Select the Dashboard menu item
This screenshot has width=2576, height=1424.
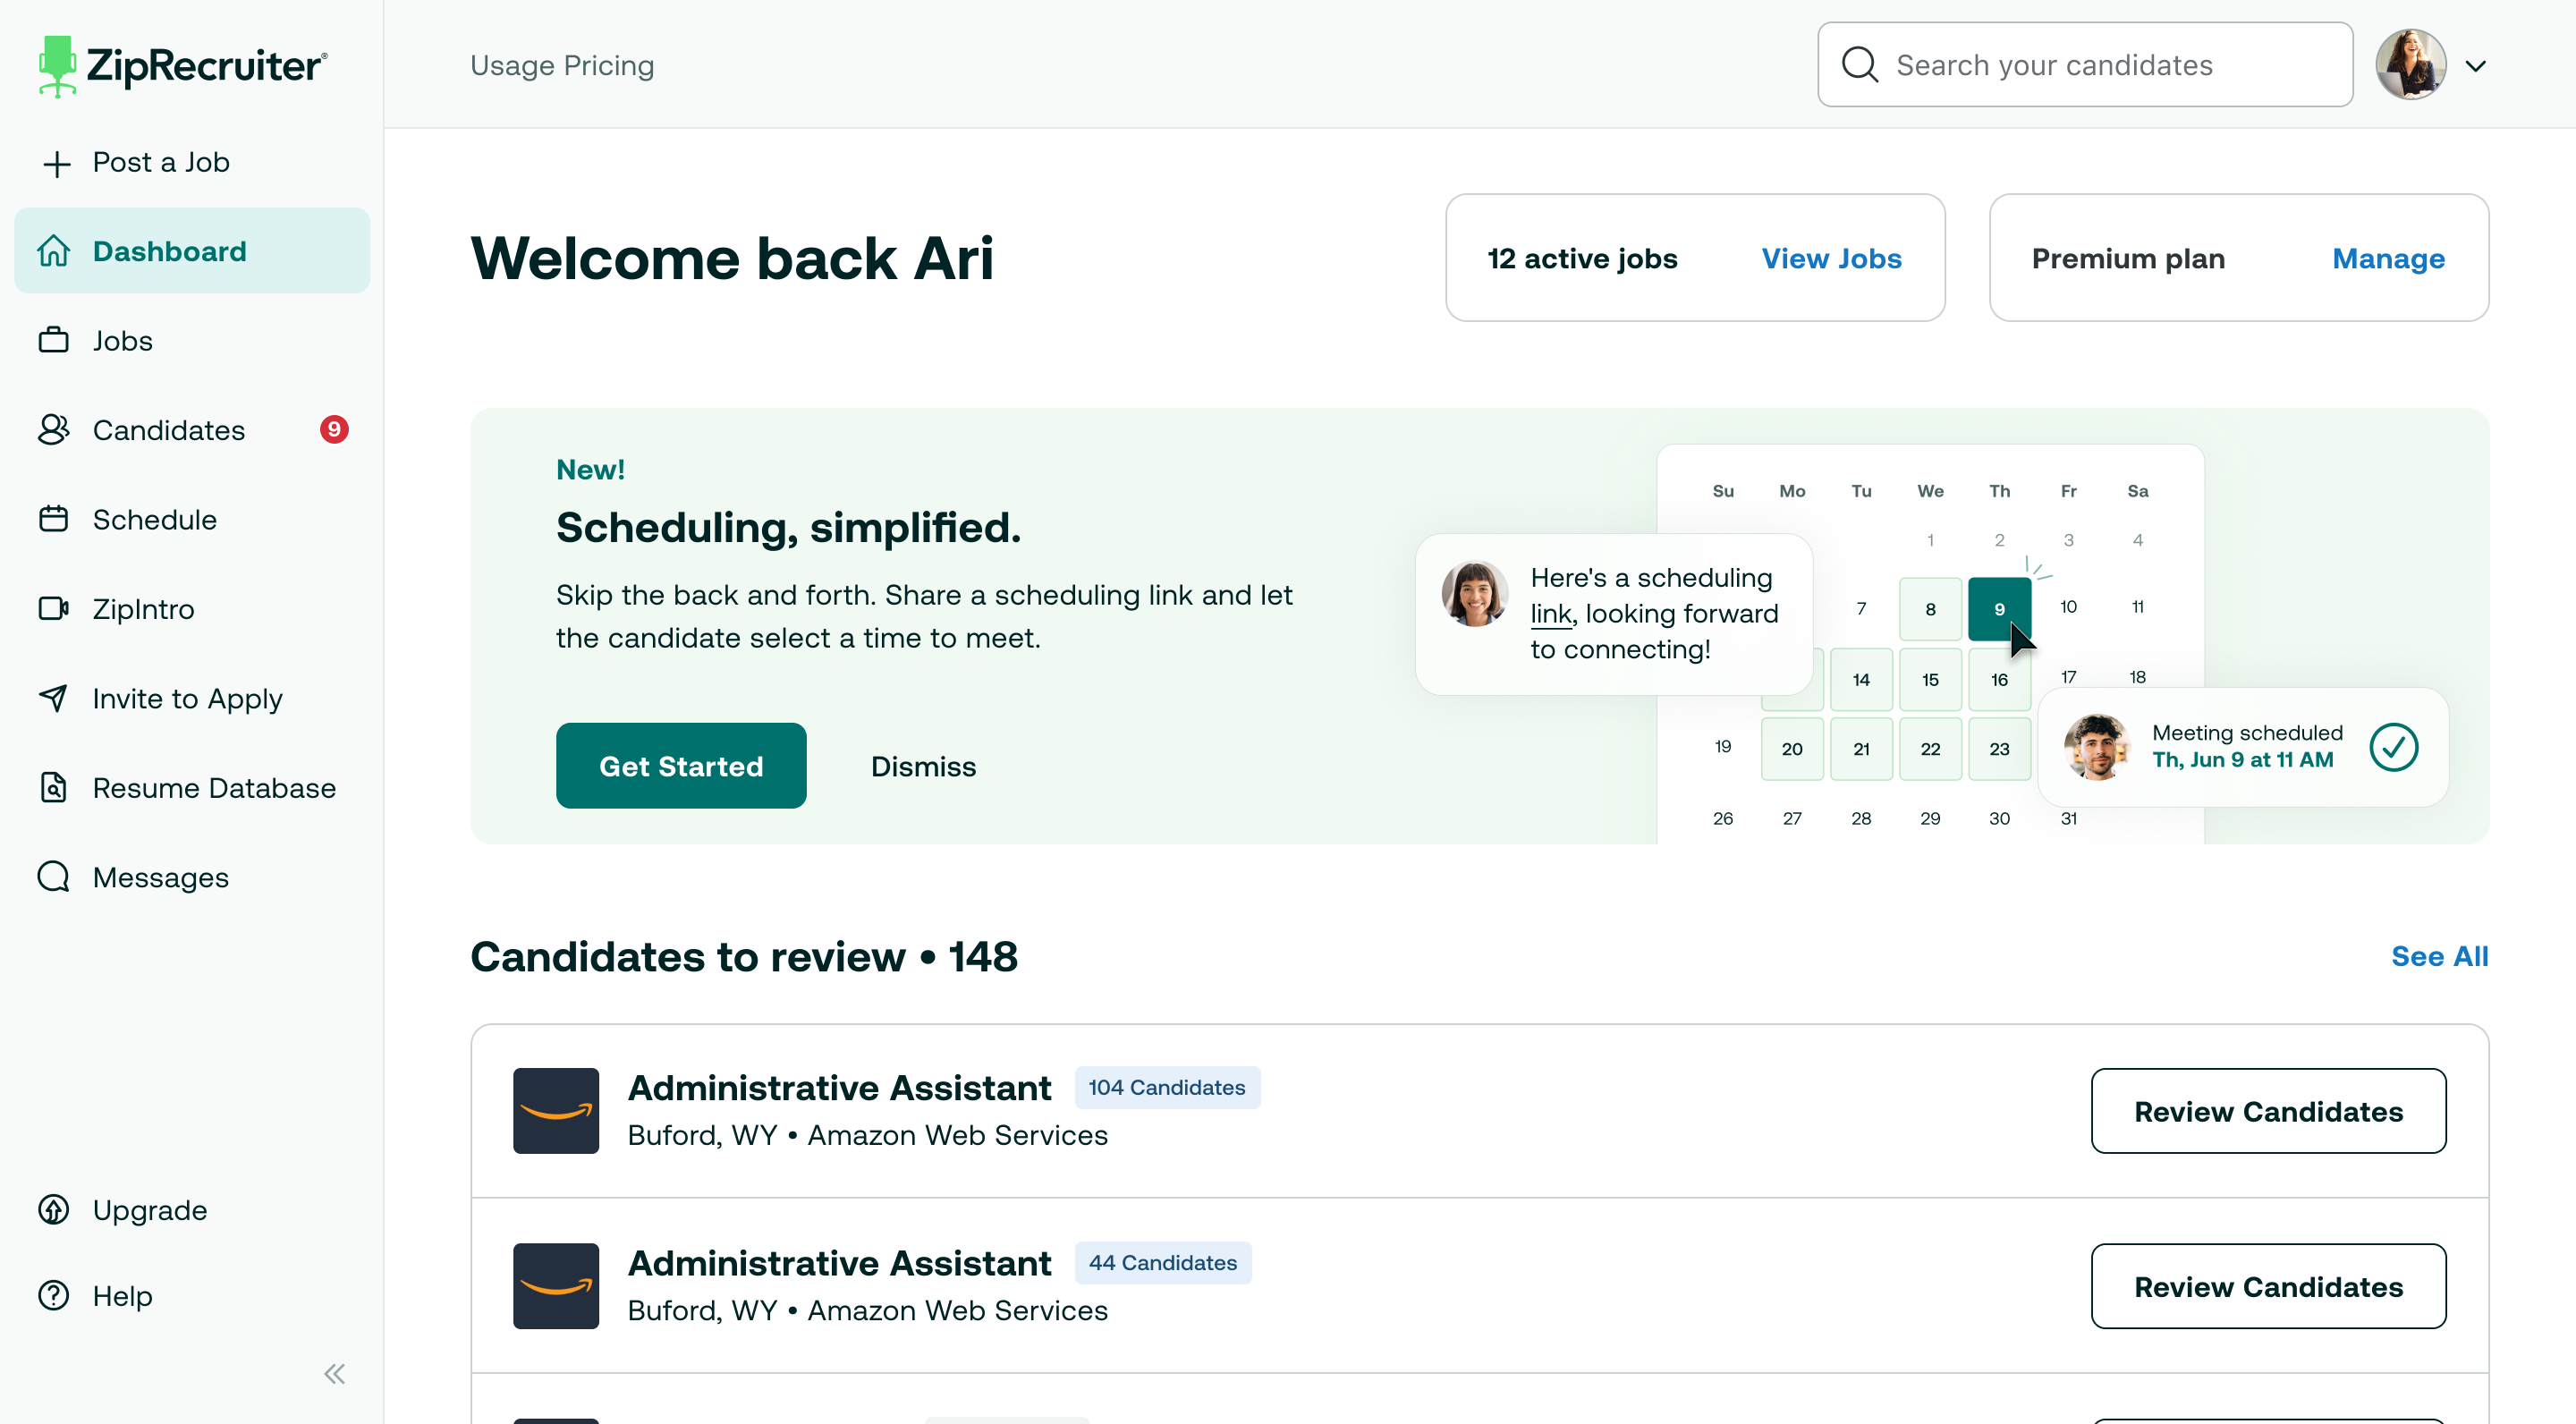[192, 251]
